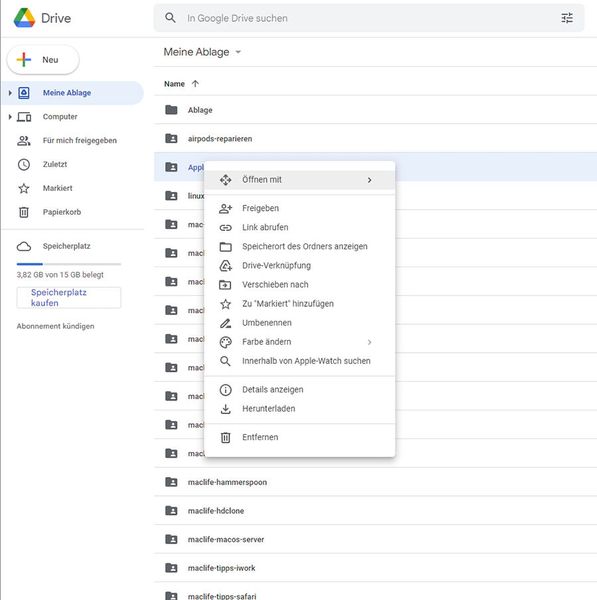Click the Freigeben add-person icon
Image resolution: width=597 pixels, height=600 pixels.
[225, 208]
